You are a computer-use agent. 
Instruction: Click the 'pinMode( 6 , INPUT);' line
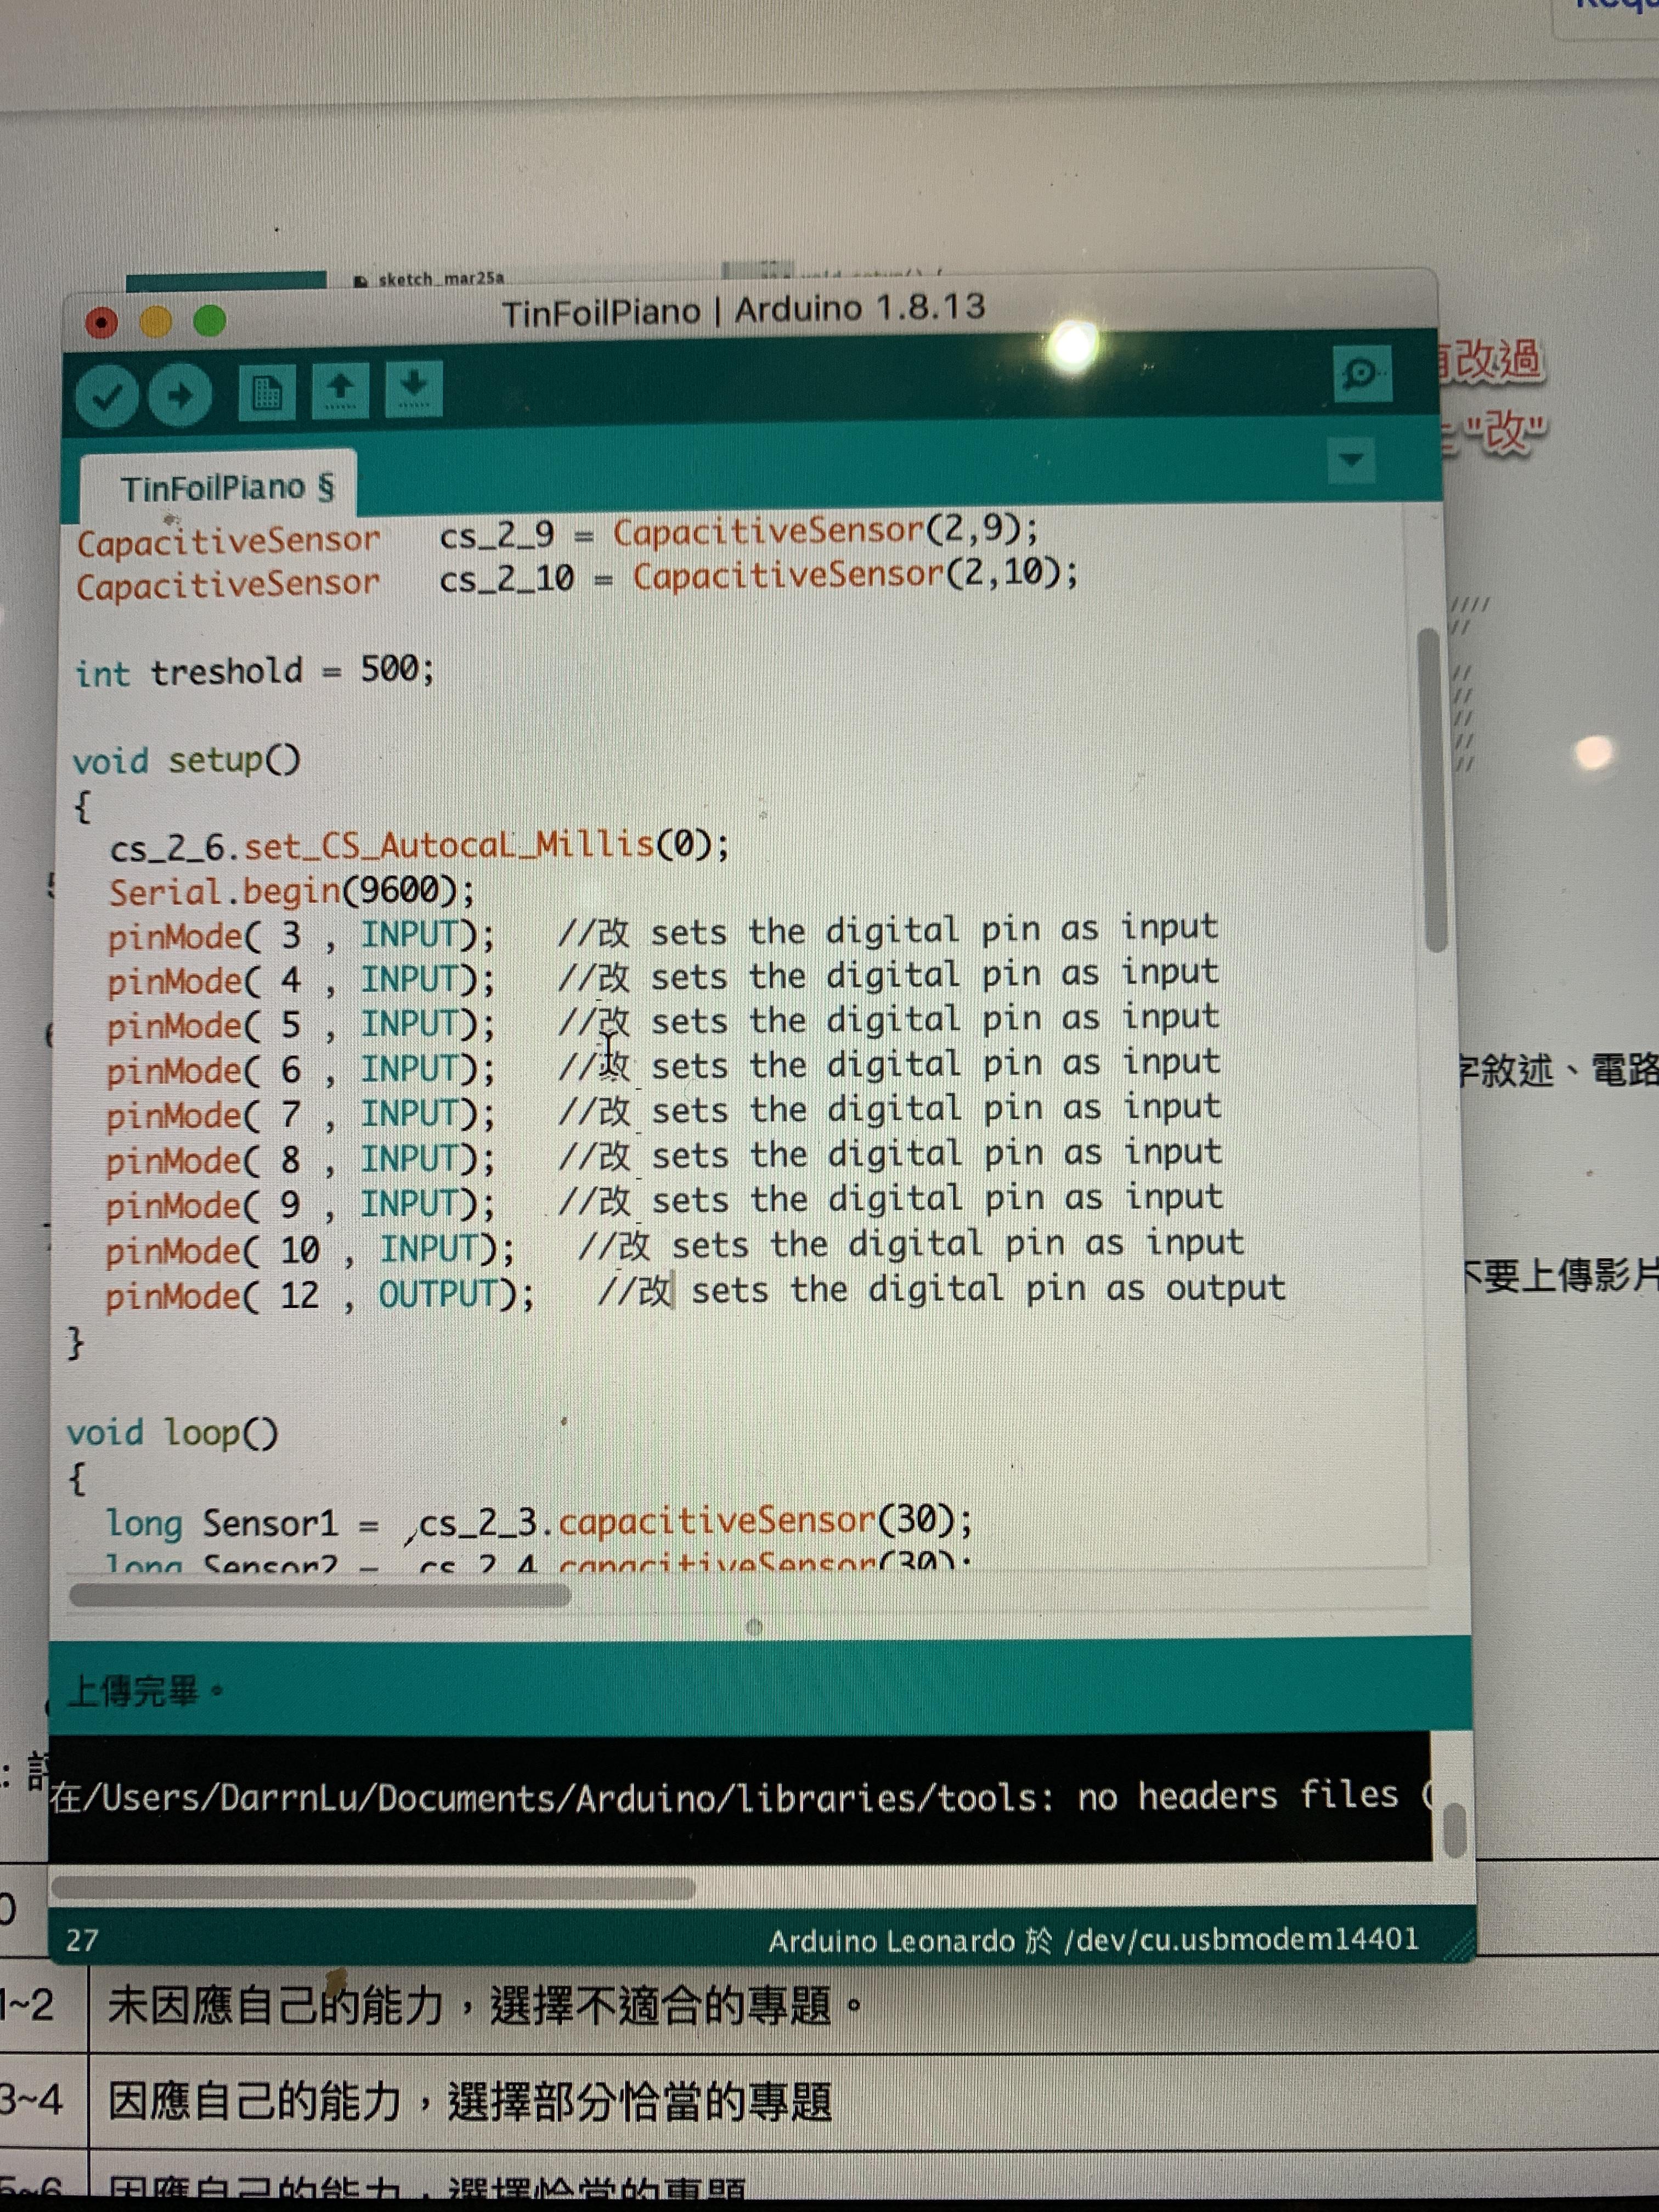point(300,1071)
